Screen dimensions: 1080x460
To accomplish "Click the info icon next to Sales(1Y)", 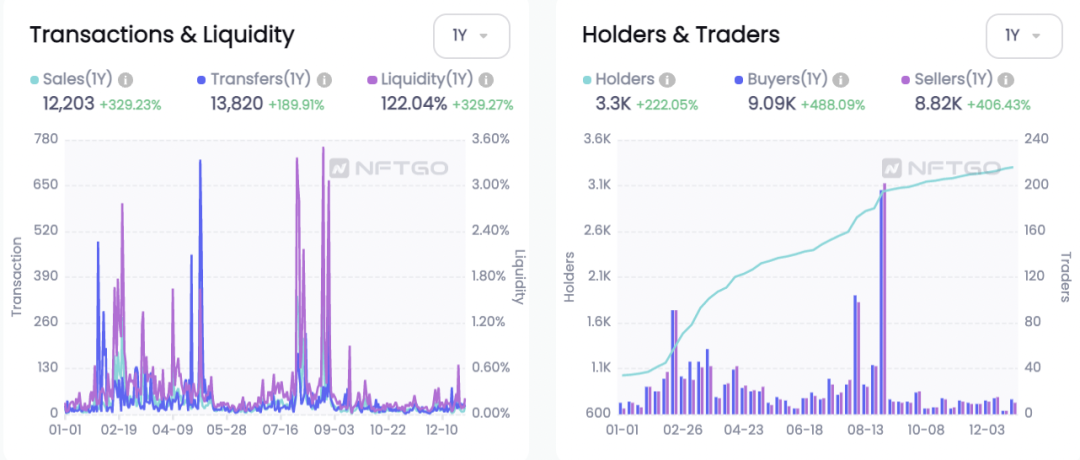I will click(125, 80).
